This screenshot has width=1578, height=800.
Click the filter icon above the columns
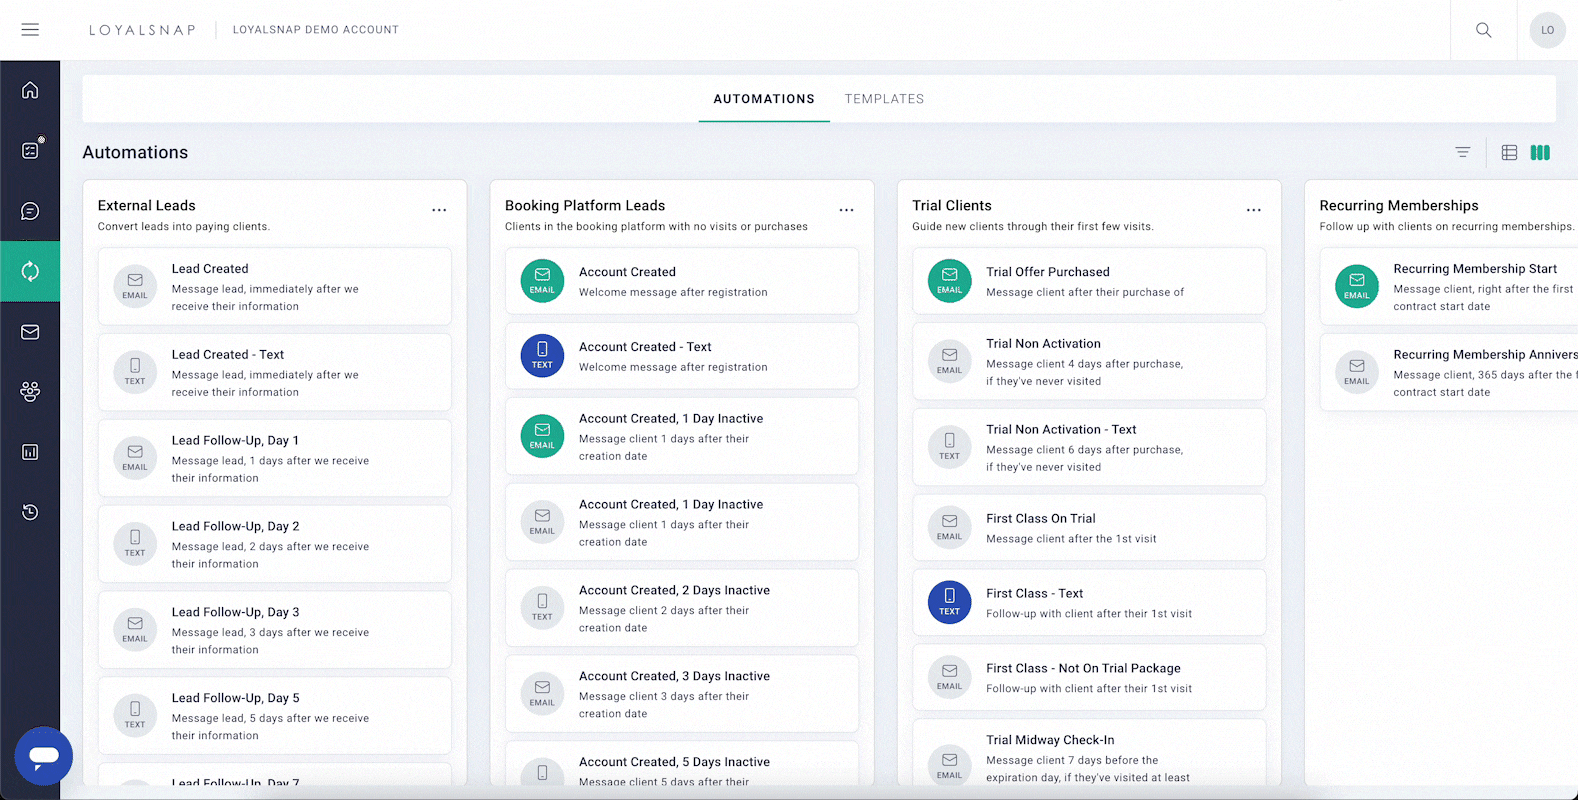(1462, 153)
